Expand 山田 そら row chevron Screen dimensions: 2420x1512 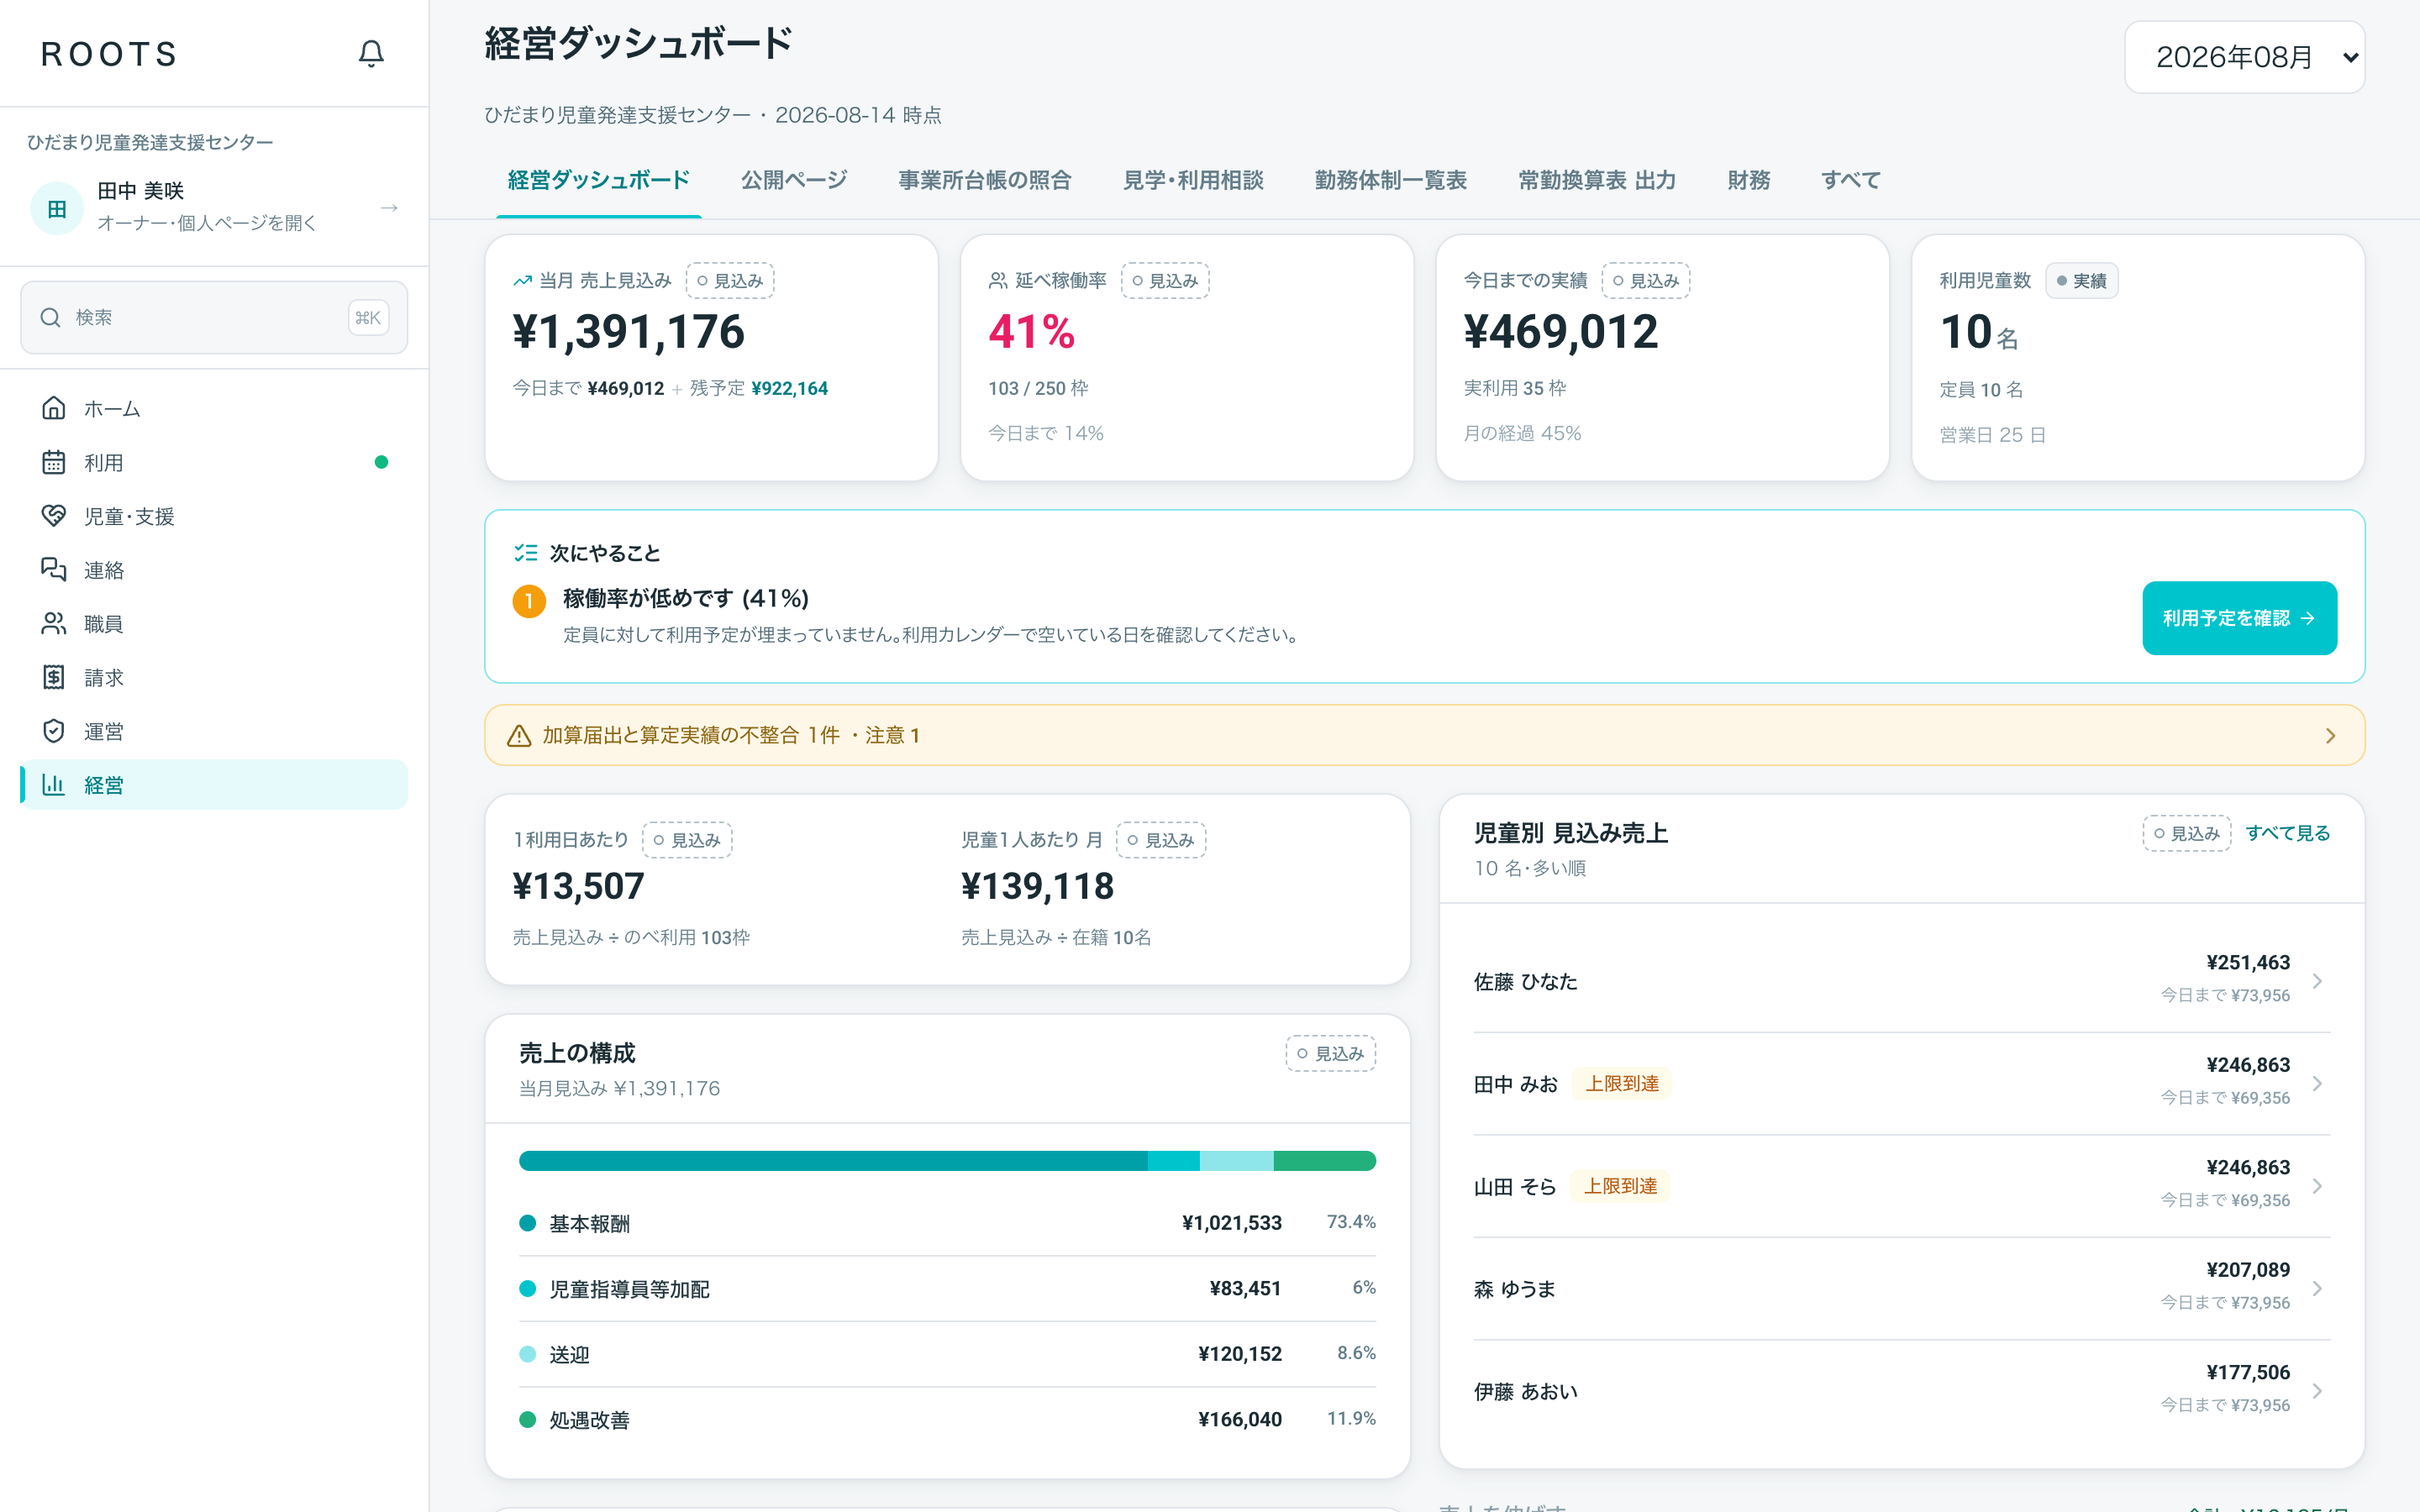click(x=2317, y=1186)
